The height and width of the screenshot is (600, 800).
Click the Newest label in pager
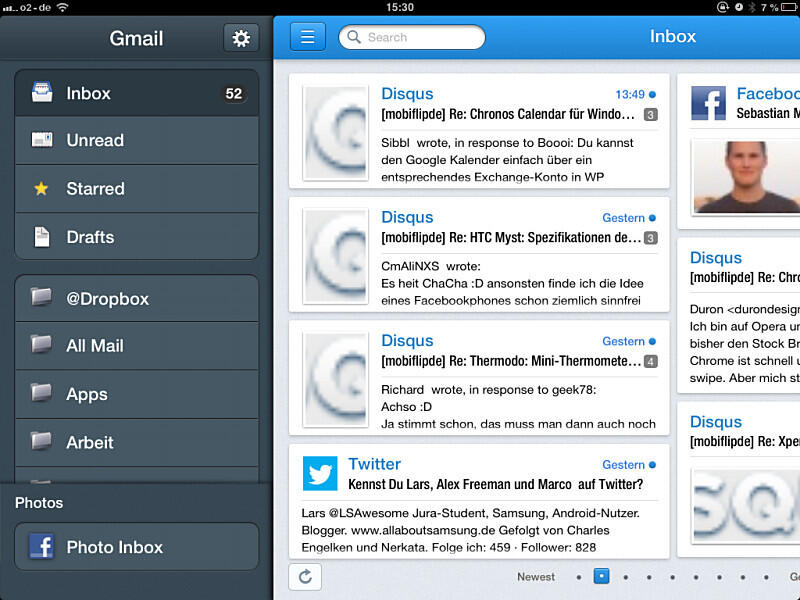click(536, 577)
